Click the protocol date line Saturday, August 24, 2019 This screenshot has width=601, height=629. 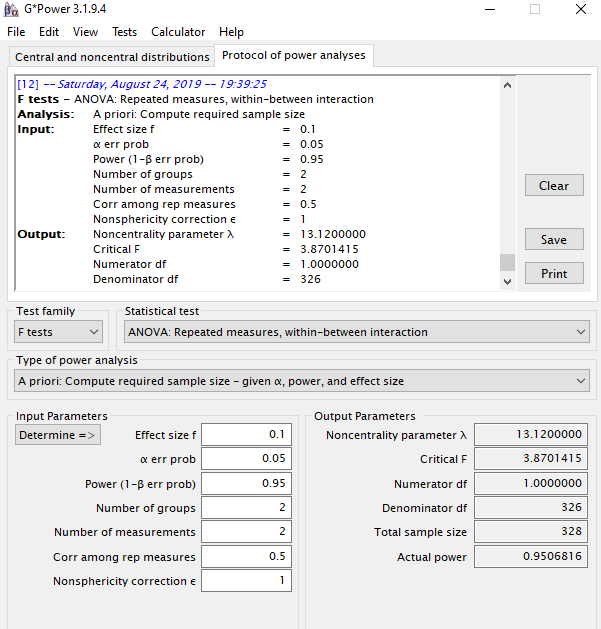click(142, 84)
